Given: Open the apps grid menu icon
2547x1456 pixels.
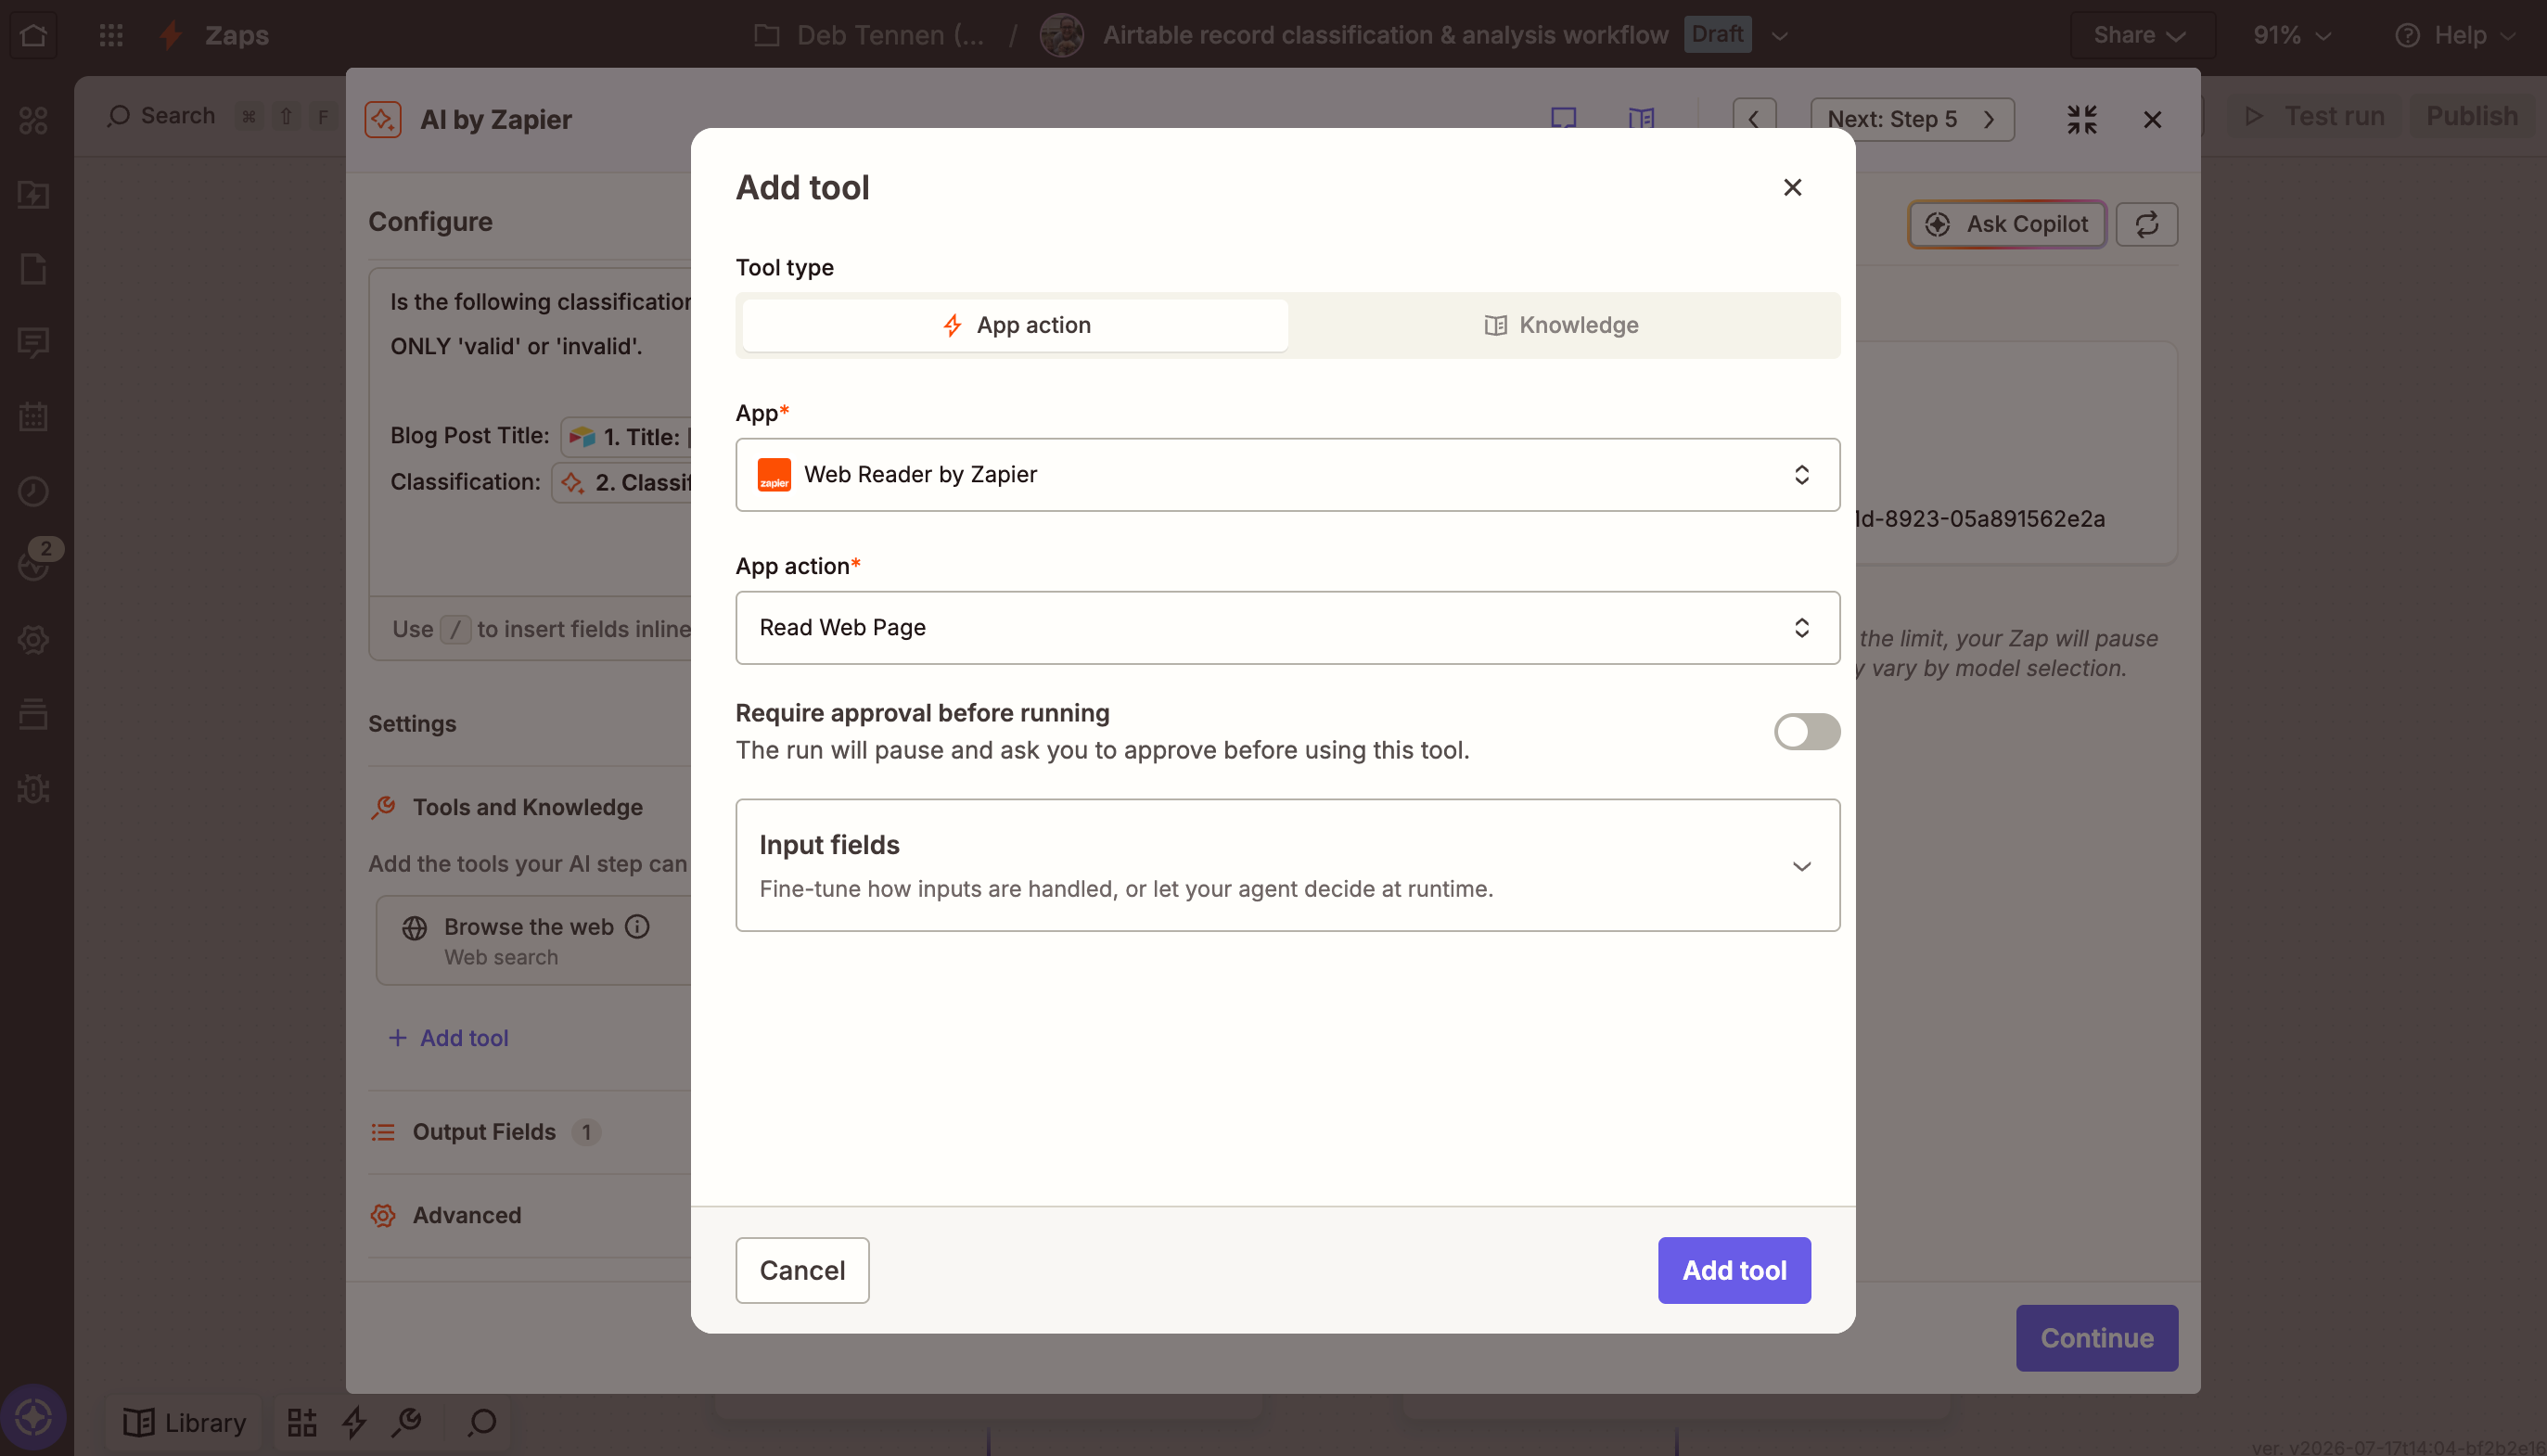Looking at the screenshot, I should (x=111, y=35).
